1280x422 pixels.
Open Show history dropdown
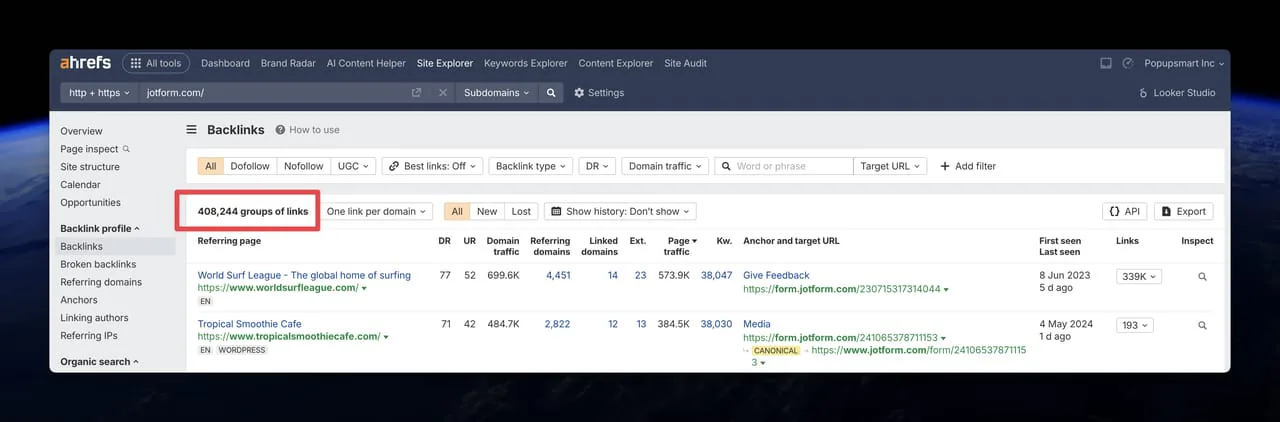tap(620, 211)
